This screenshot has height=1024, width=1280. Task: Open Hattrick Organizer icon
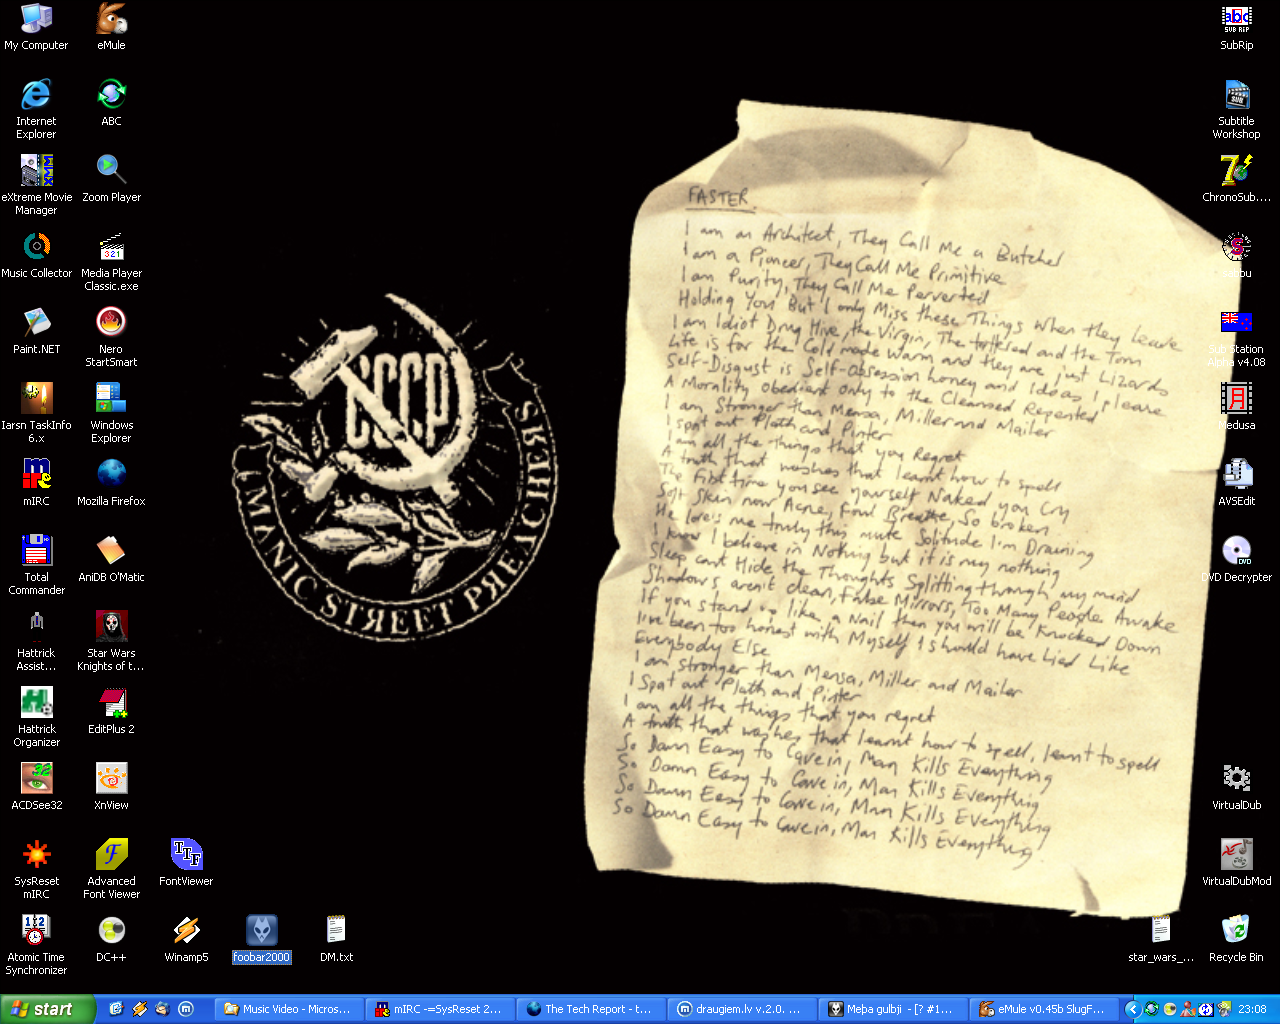coord(36,717)
